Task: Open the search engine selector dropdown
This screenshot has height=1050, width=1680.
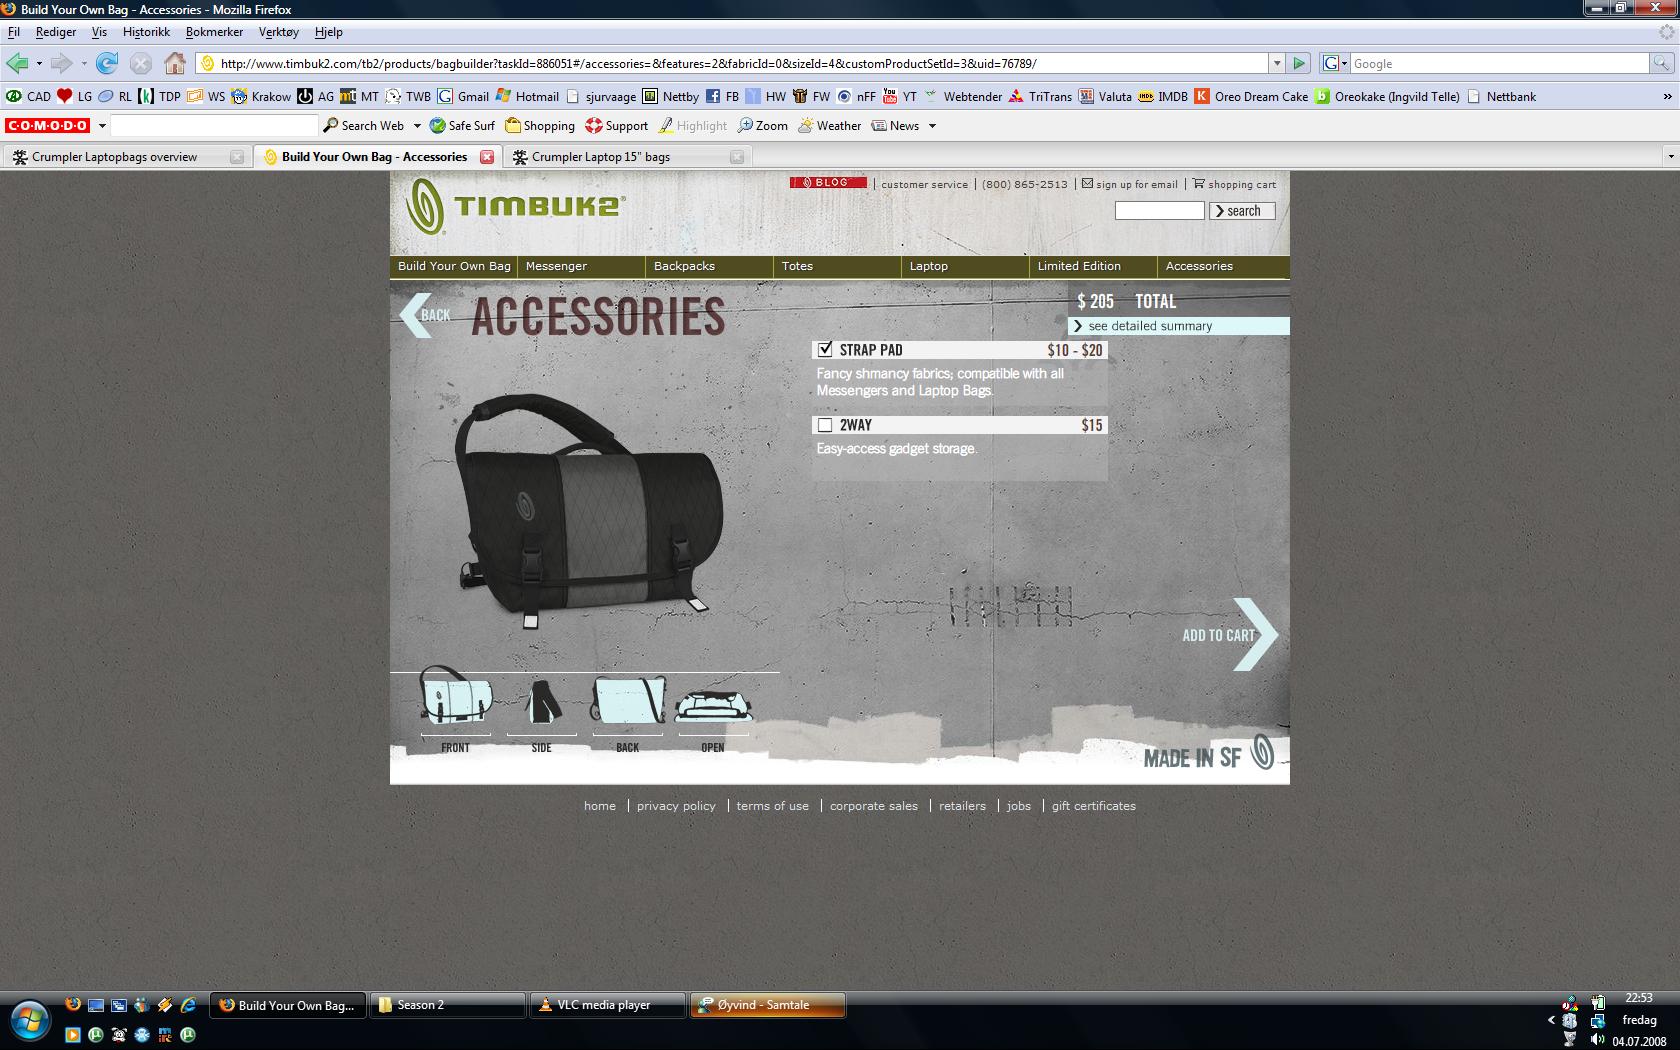Action: click(1335, 63)
